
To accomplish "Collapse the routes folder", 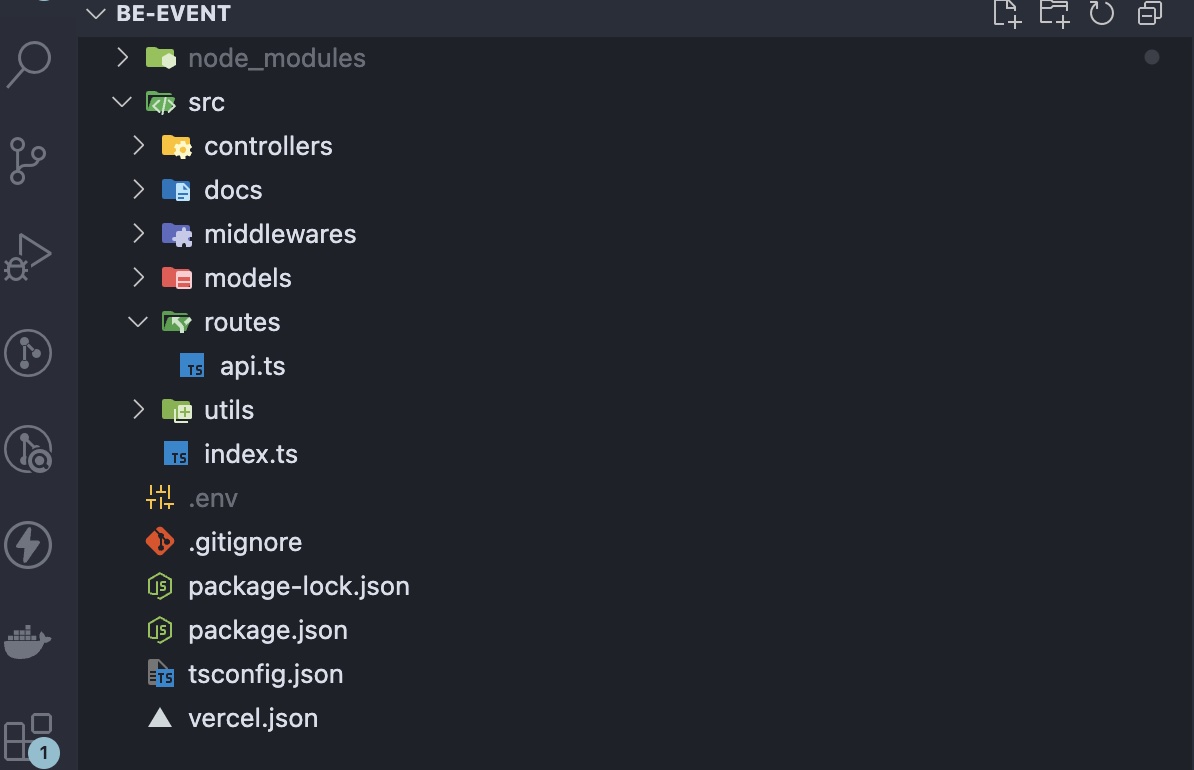I will (x=138, y=321).
